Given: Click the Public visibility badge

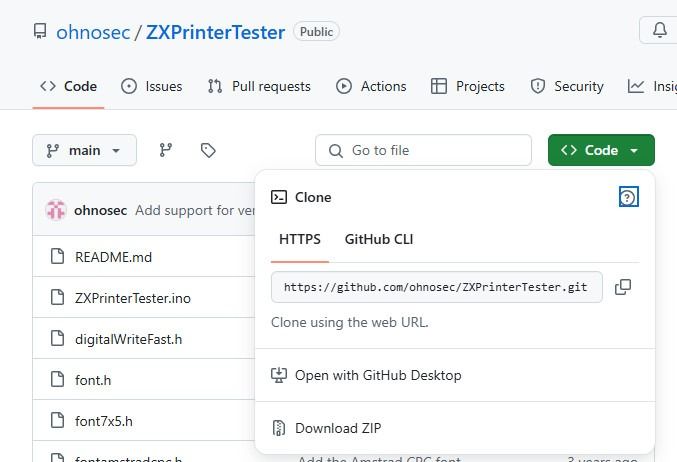Looking at the screenshot, I should click(316, 32).
